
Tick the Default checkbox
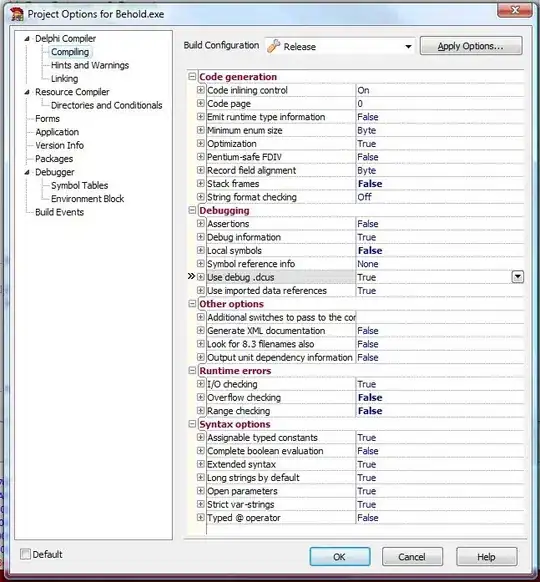tap(25, 554)
